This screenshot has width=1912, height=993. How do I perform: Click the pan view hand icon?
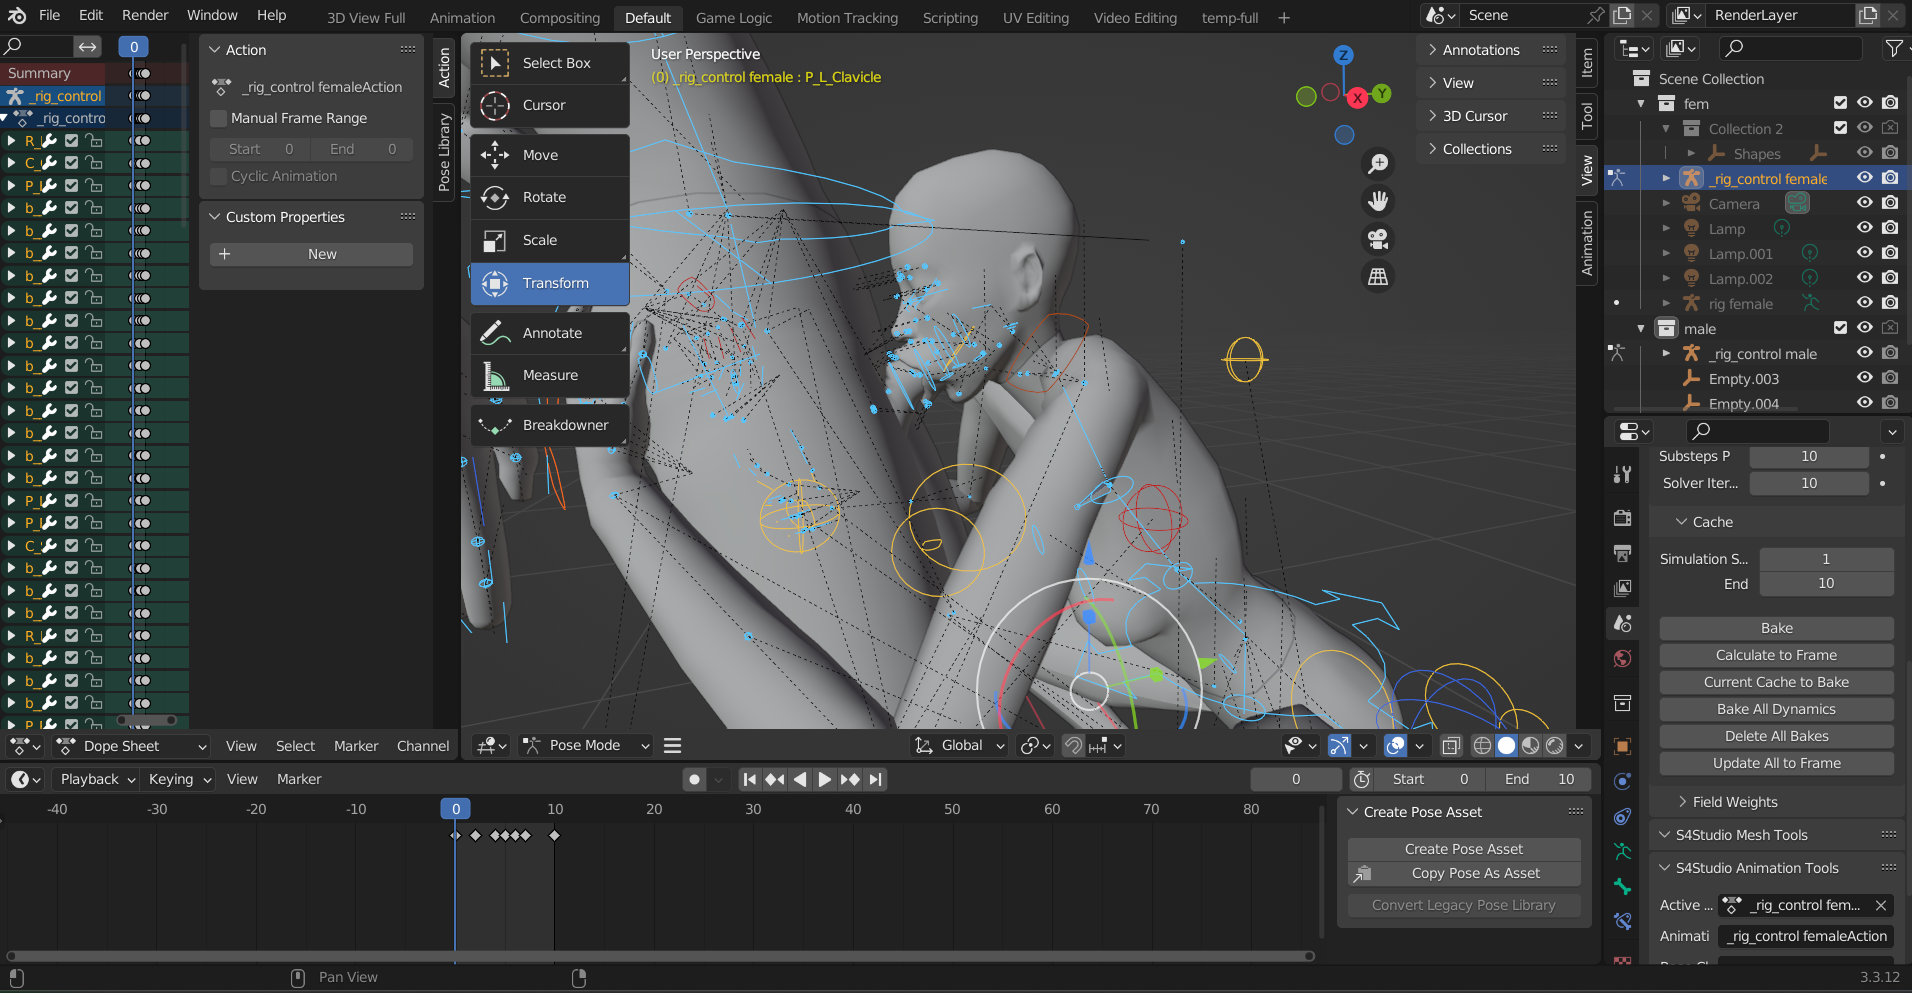[x=1378, y=201]
